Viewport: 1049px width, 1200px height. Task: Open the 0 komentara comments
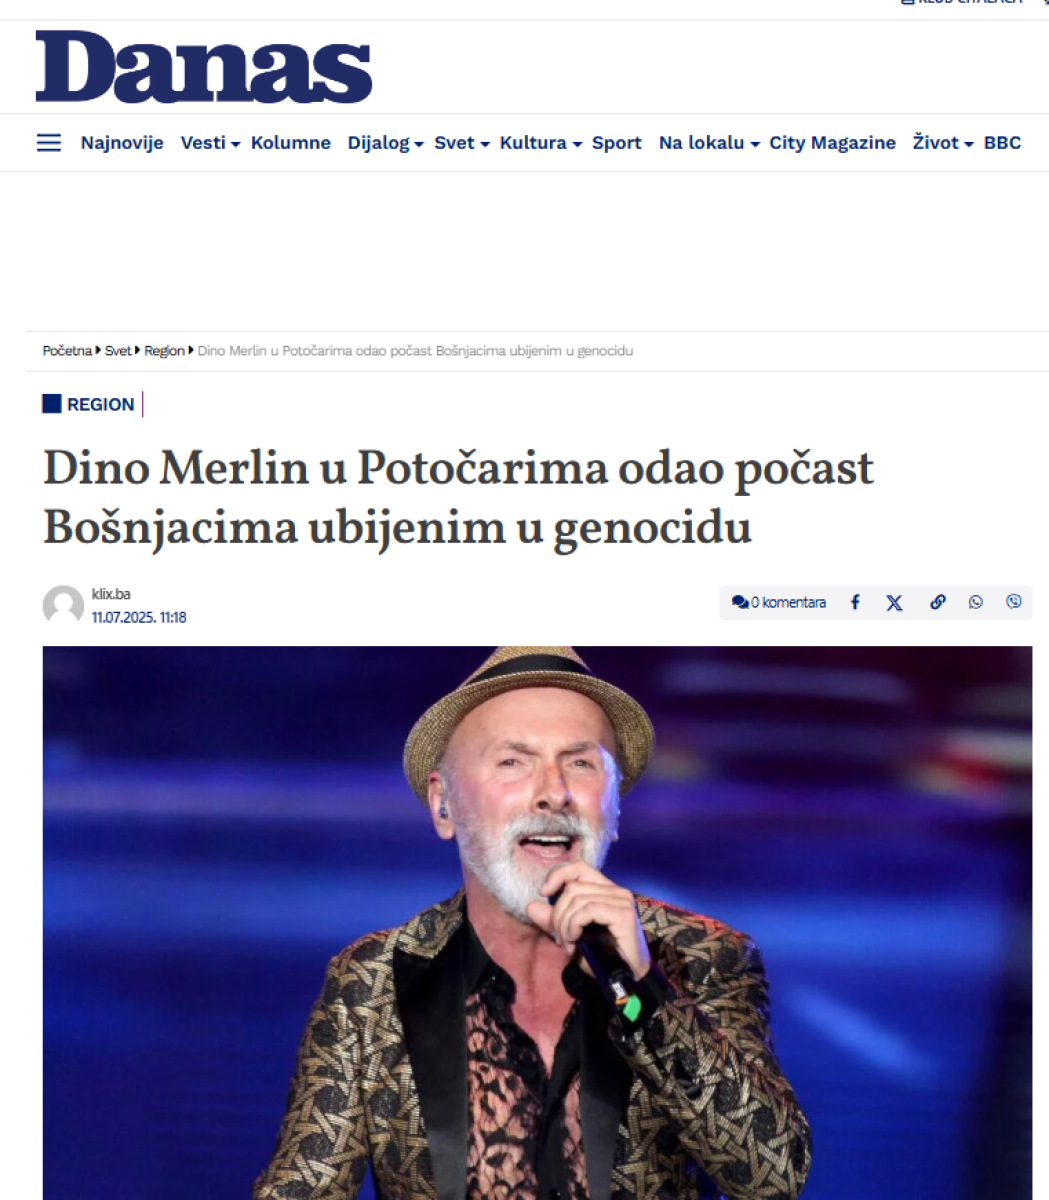(x=779, y=602)
